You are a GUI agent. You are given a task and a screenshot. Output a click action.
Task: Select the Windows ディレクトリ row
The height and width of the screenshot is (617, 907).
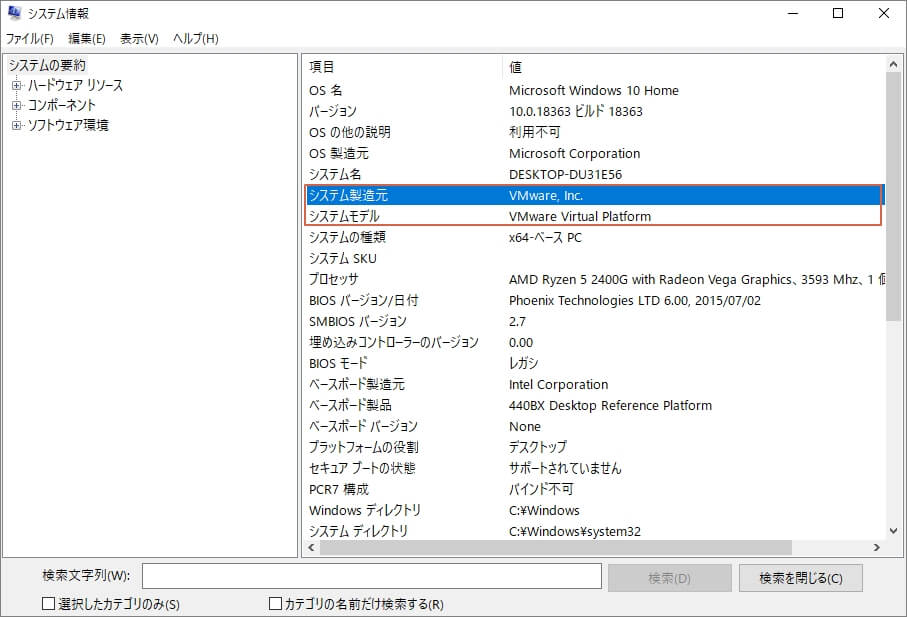[594, 511]
